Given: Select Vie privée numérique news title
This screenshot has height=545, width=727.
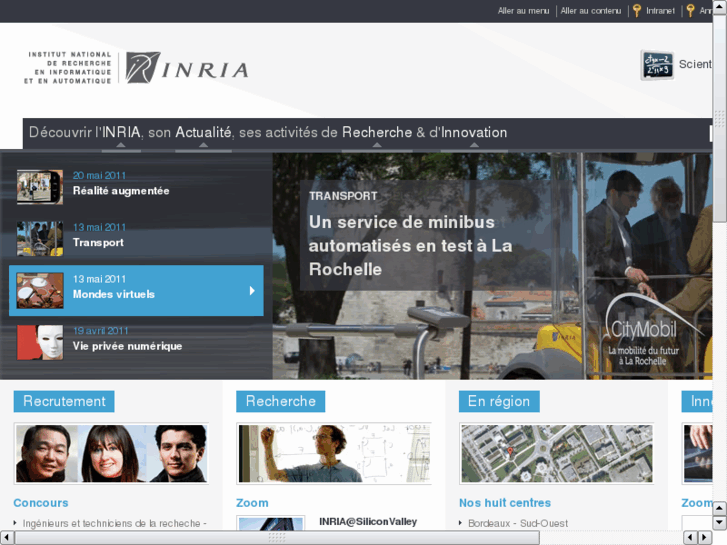Looking at the screenshot, I should click(128, 346).
